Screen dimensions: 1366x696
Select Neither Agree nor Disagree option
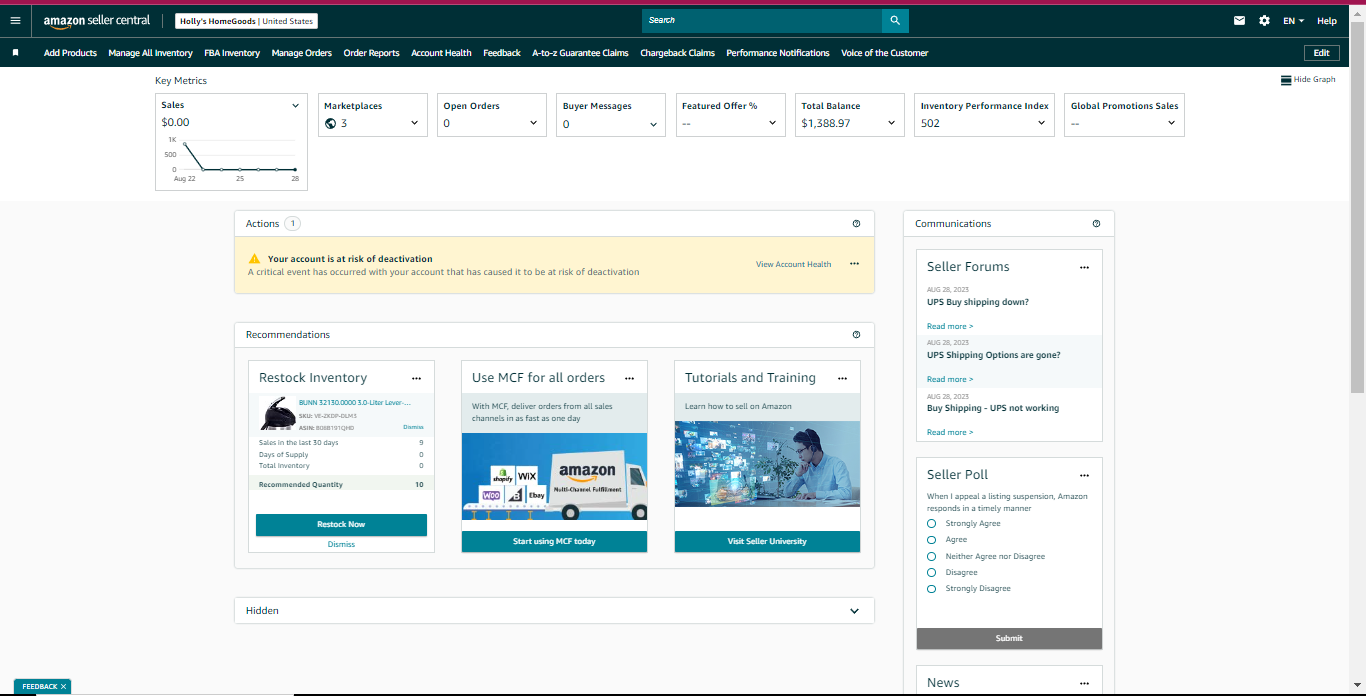931,556
